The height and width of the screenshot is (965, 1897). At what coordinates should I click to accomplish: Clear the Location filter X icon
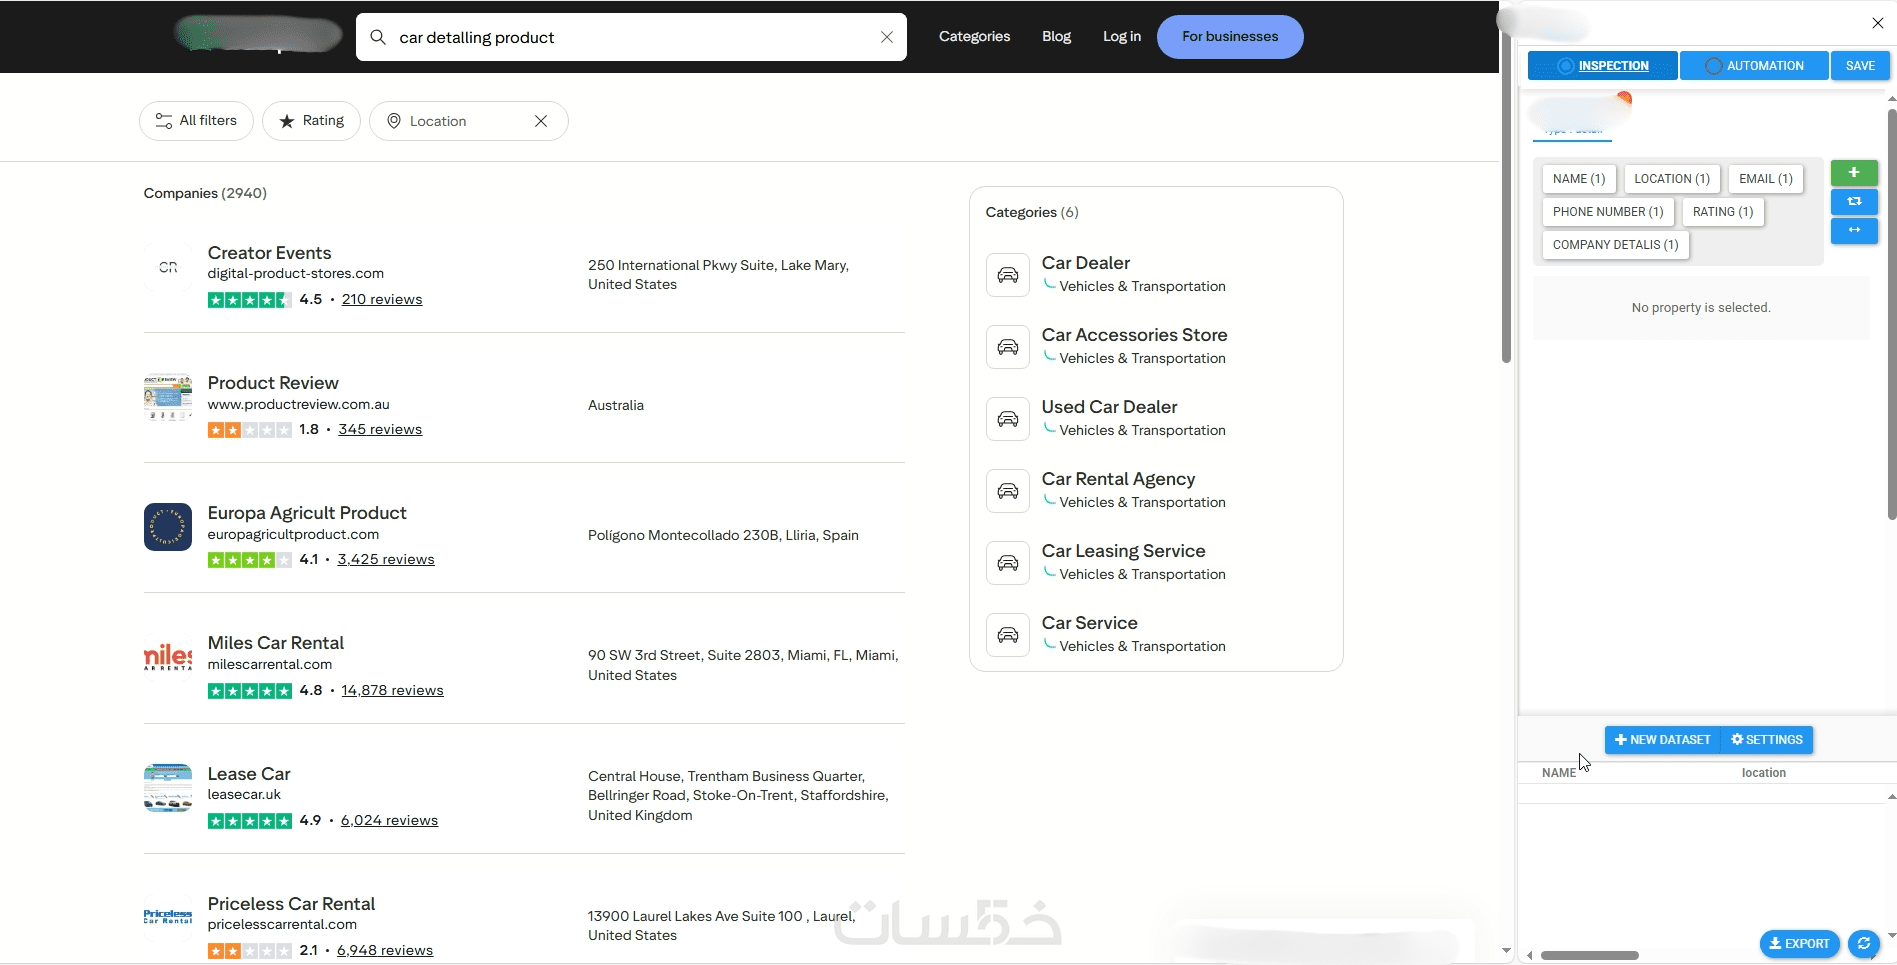point(541,121)
